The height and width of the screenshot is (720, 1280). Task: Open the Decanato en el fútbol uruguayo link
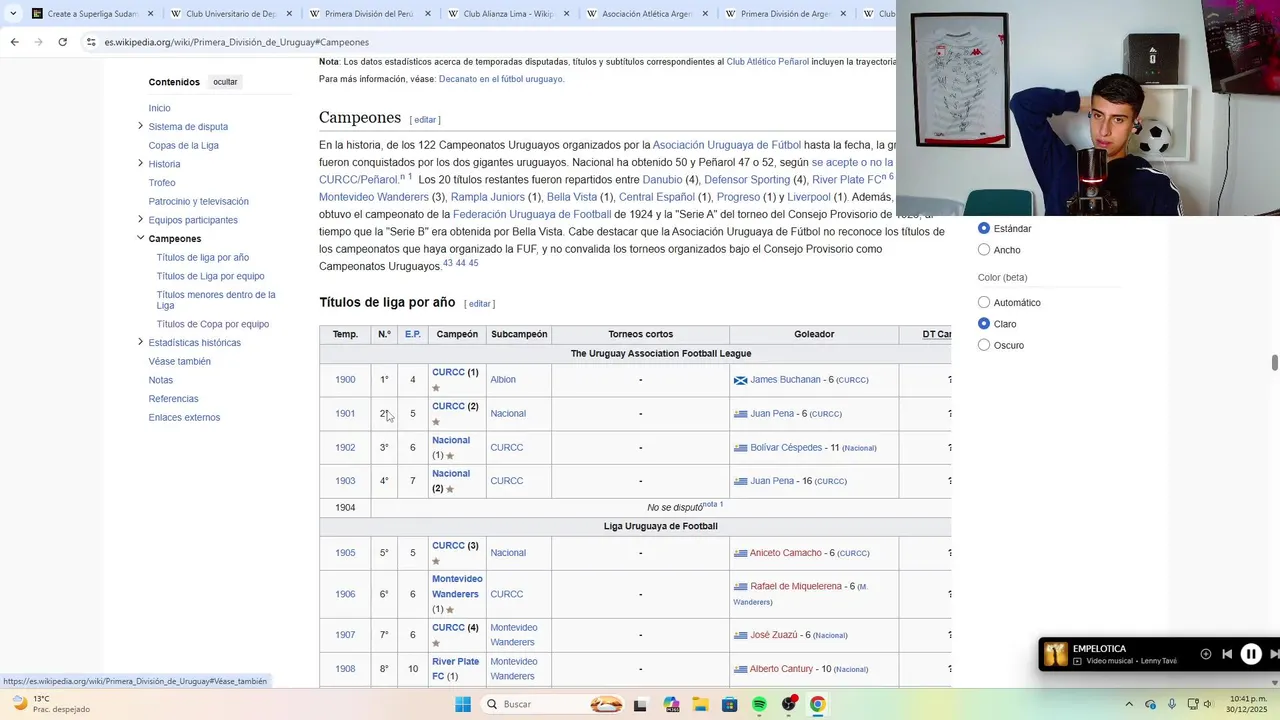pos(500,79)
